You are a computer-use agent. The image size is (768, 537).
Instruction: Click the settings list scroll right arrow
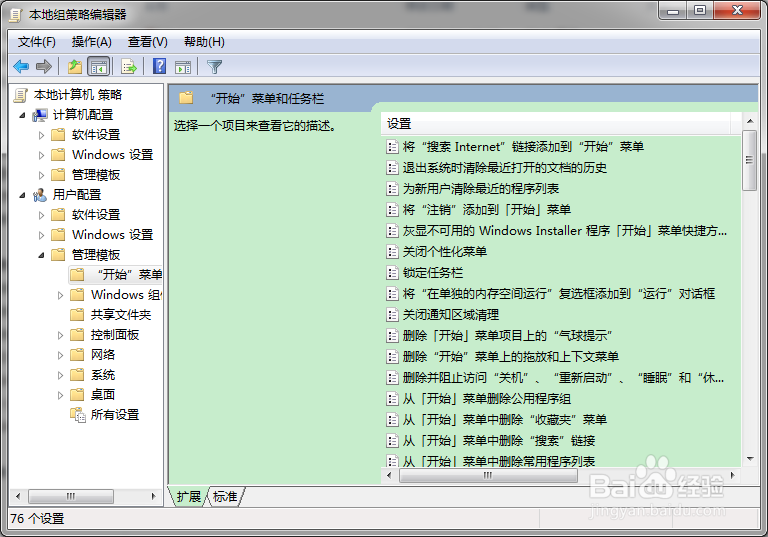click(732, 475)
